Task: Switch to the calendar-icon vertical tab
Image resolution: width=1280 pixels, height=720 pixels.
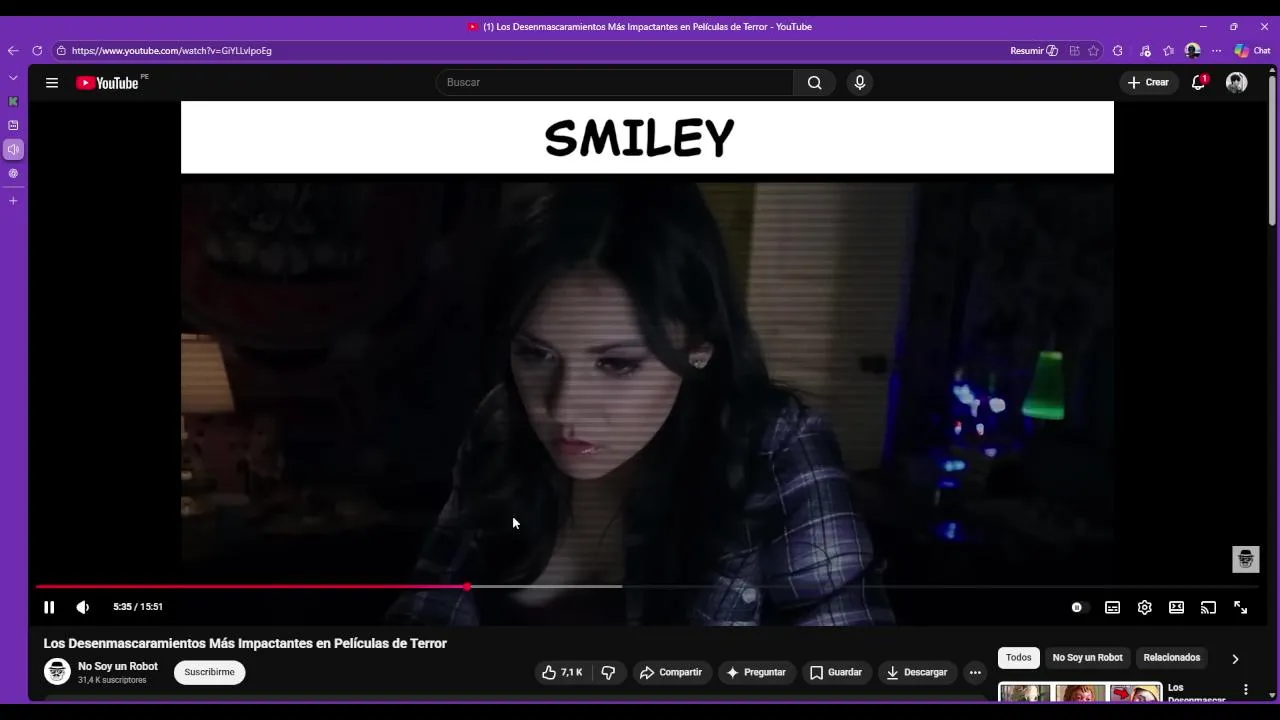Action: point(13,126)
